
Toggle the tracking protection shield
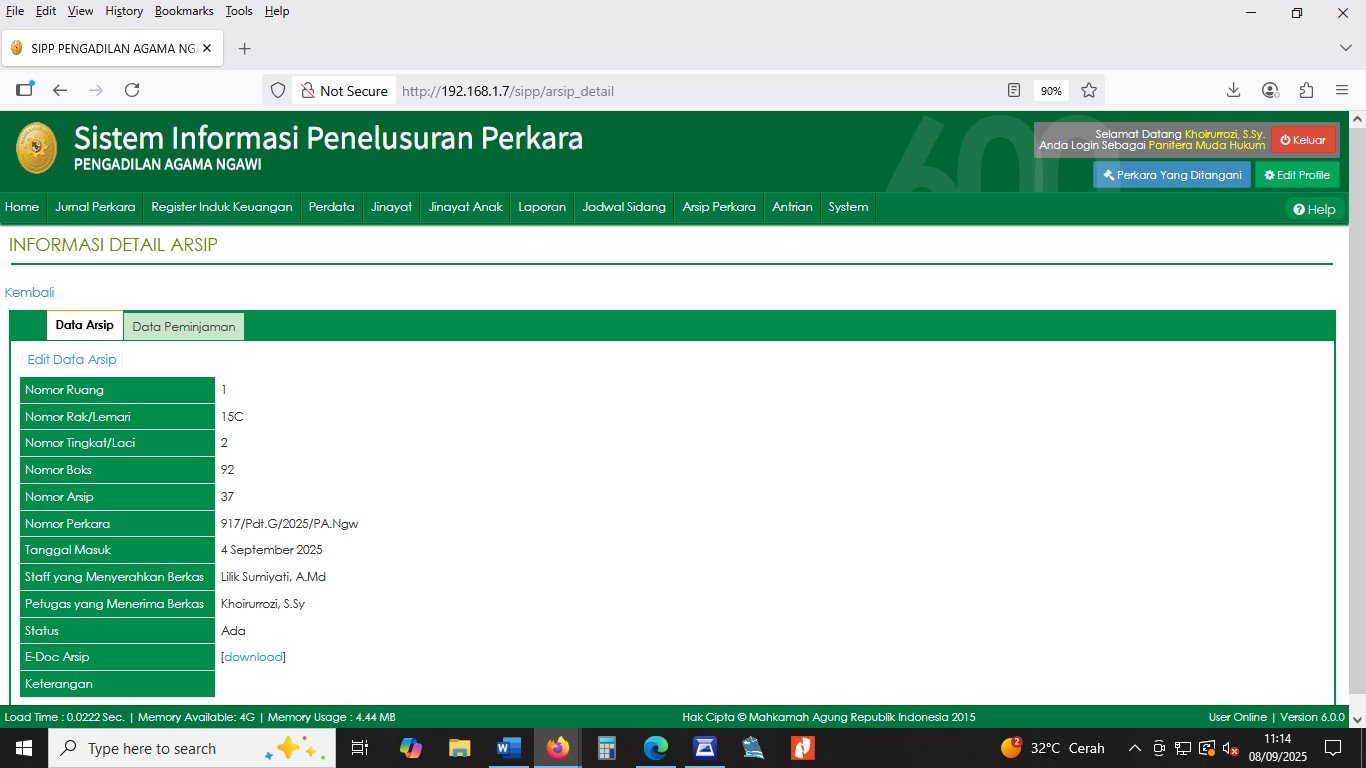[277, 90]
